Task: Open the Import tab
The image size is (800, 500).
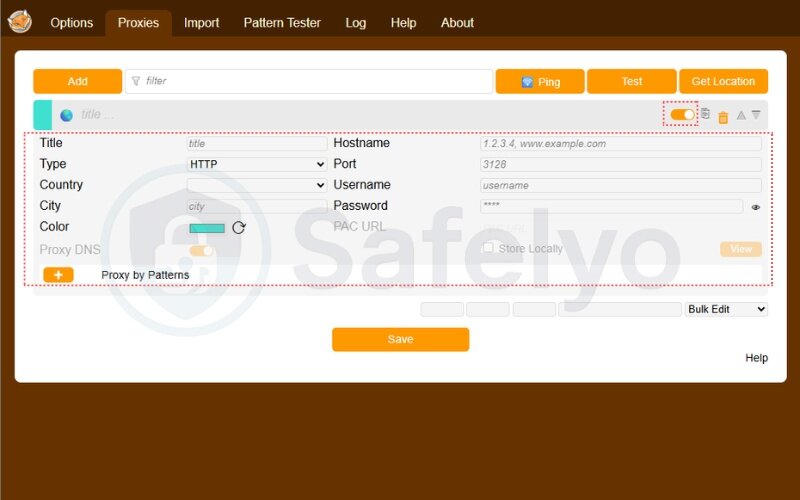Action: coord(202,23)
